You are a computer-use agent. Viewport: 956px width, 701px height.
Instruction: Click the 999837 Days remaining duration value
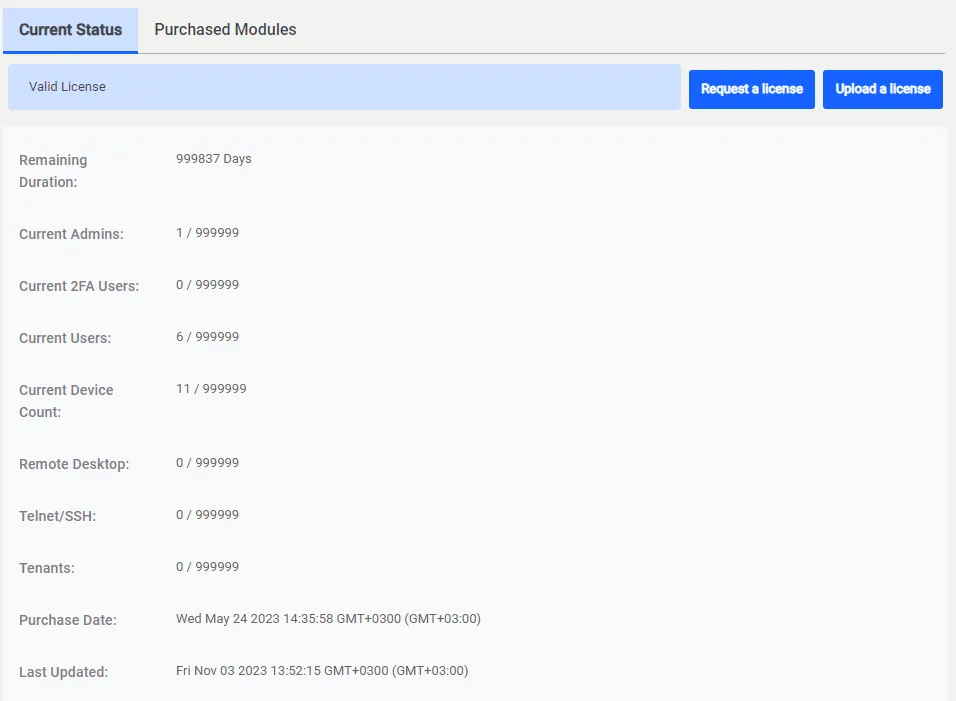[x=213, y=158]
